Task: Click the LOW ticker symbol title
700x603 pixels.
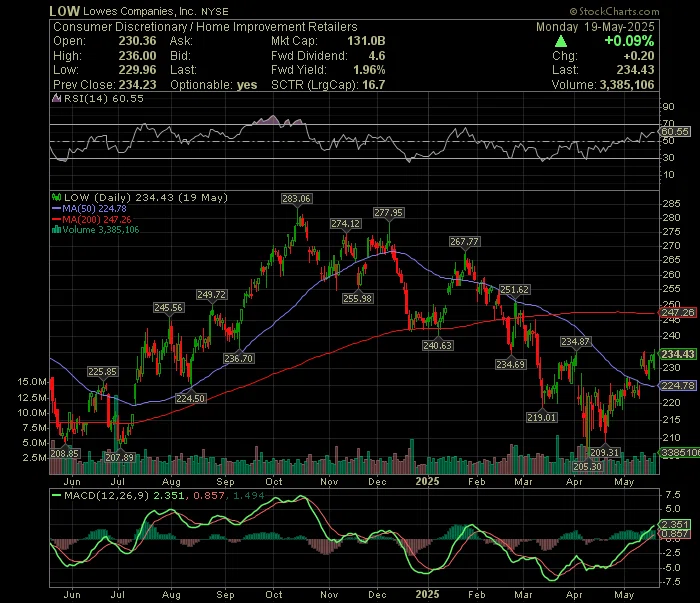Action: pos(64,11)
